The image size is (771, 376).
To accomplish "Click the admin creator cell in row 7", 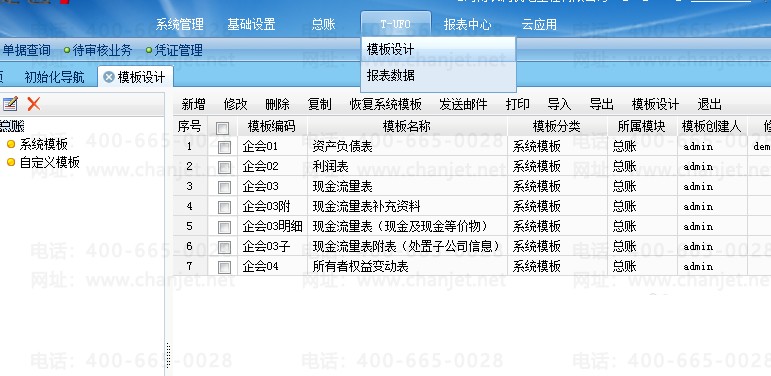I will pos(712,266).
